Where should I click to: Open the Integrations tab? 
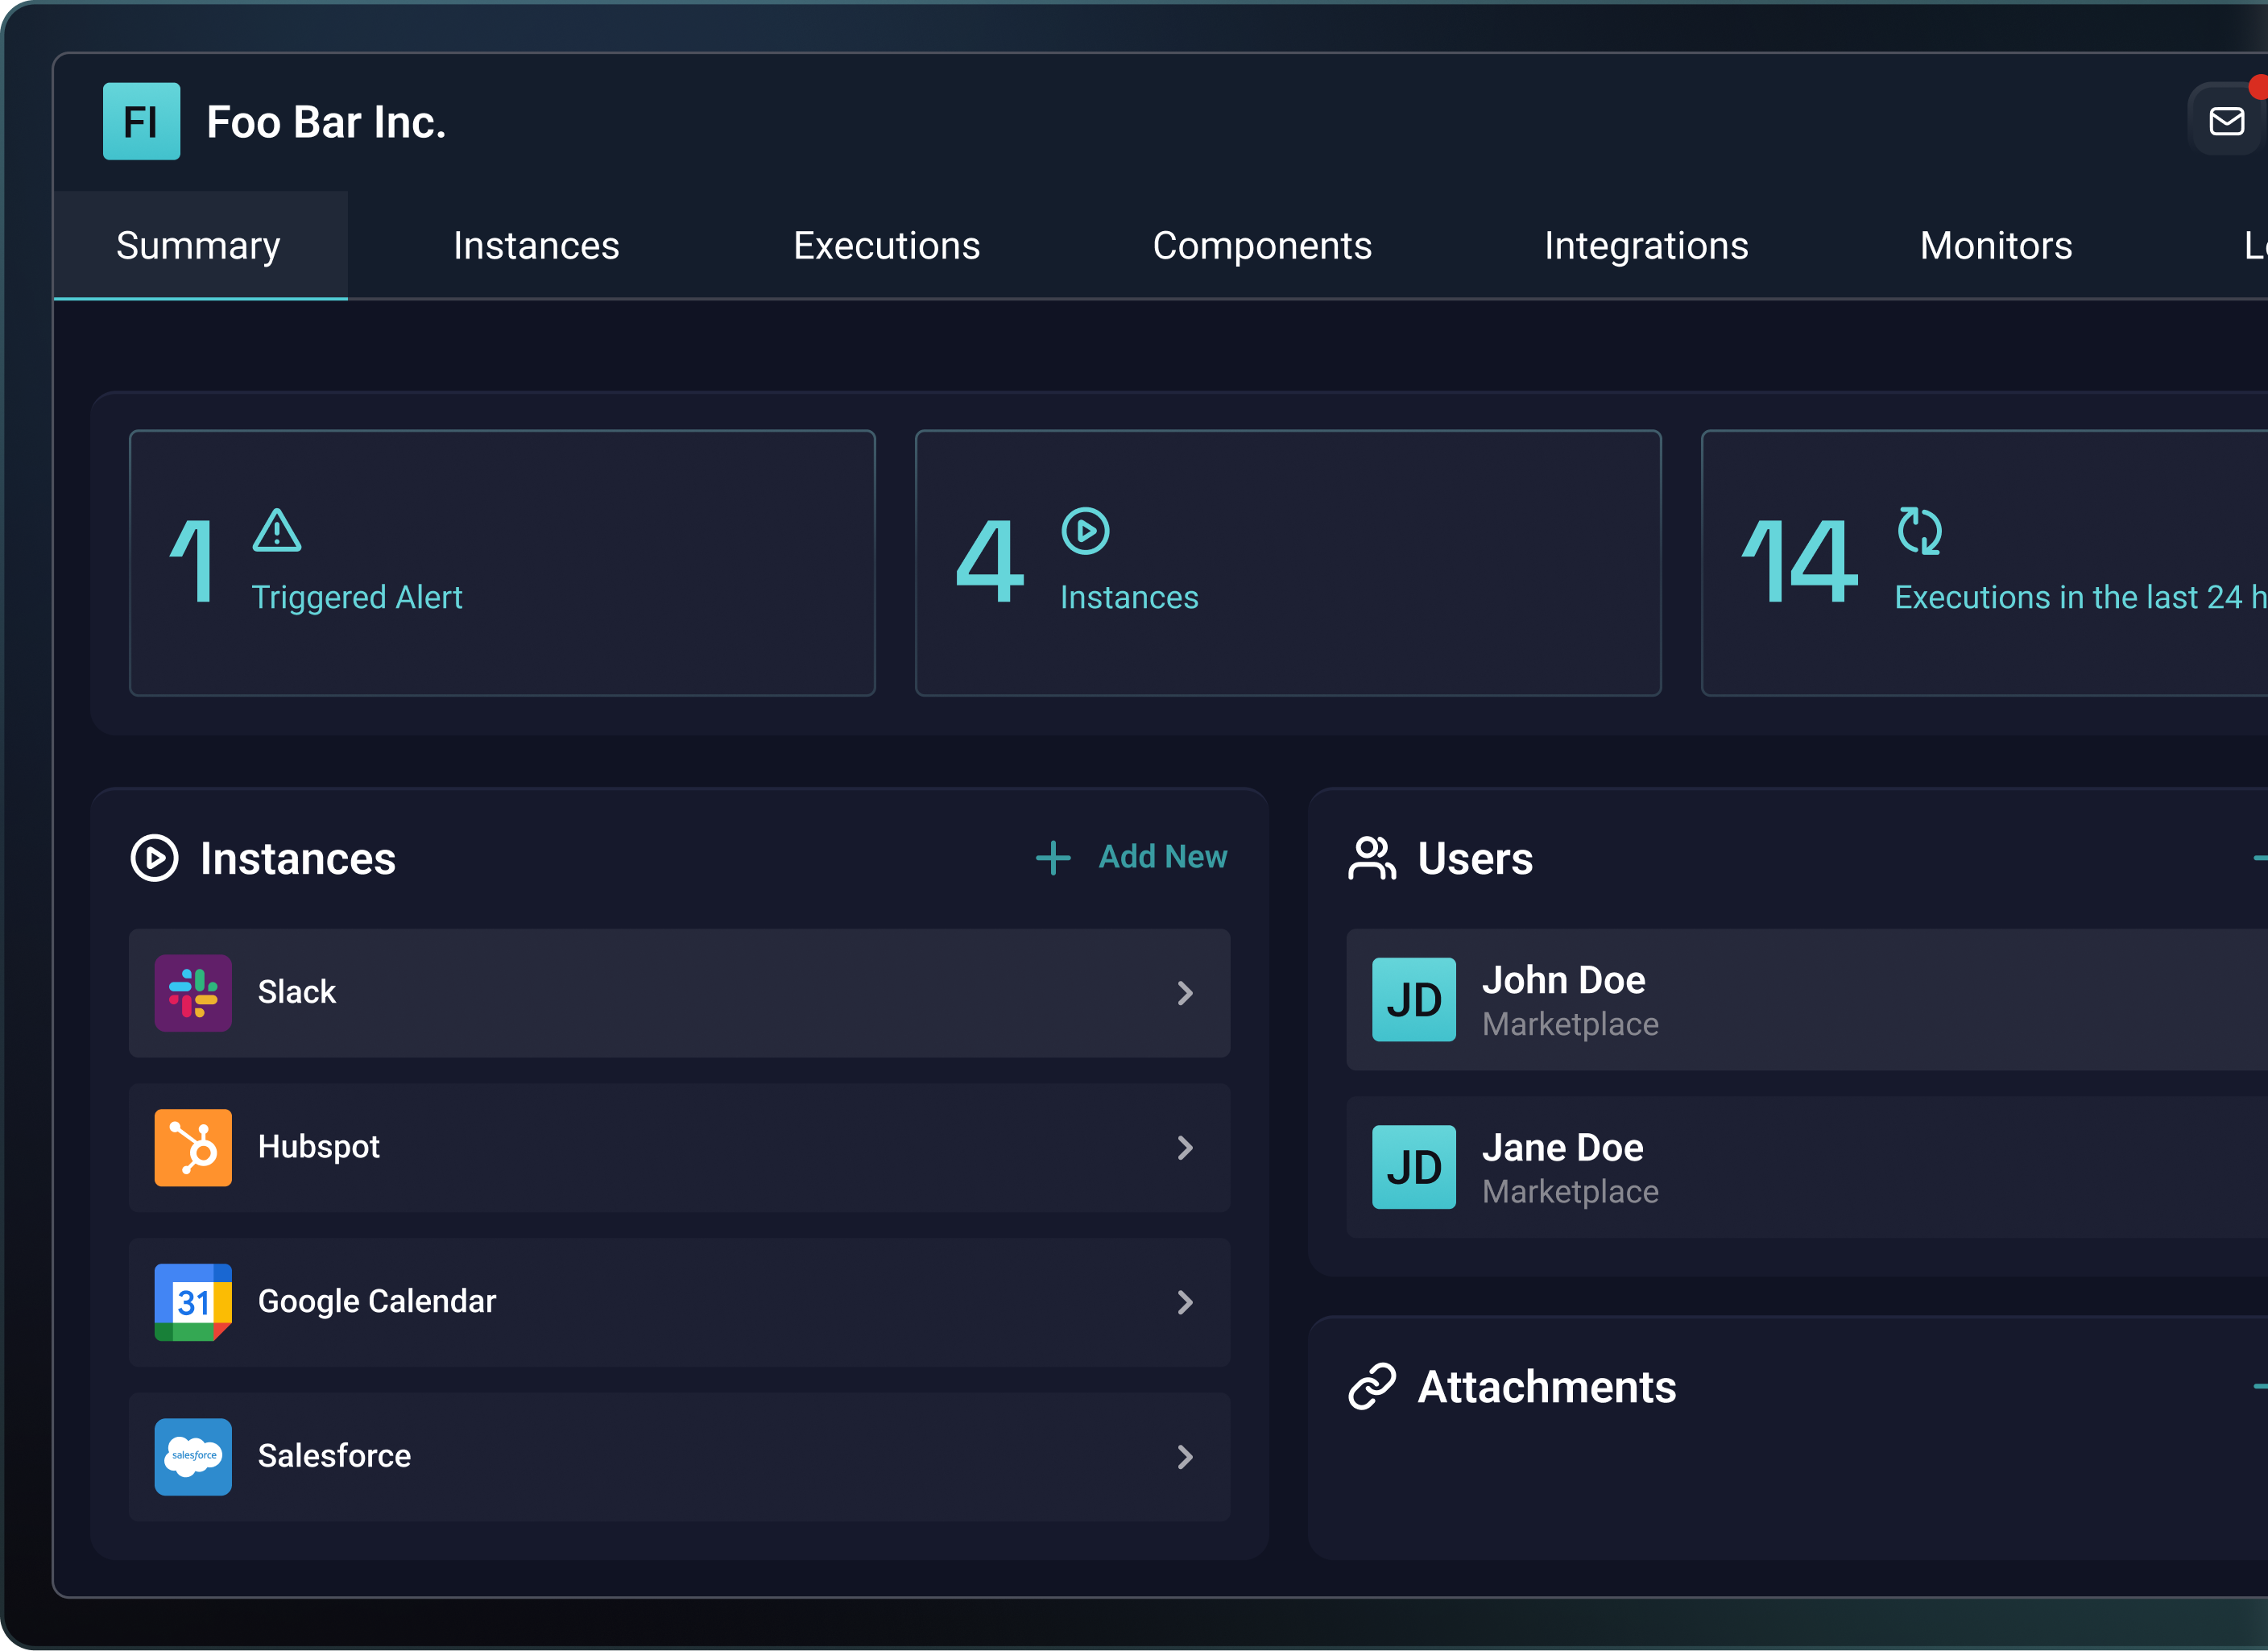coord(1646,245)
